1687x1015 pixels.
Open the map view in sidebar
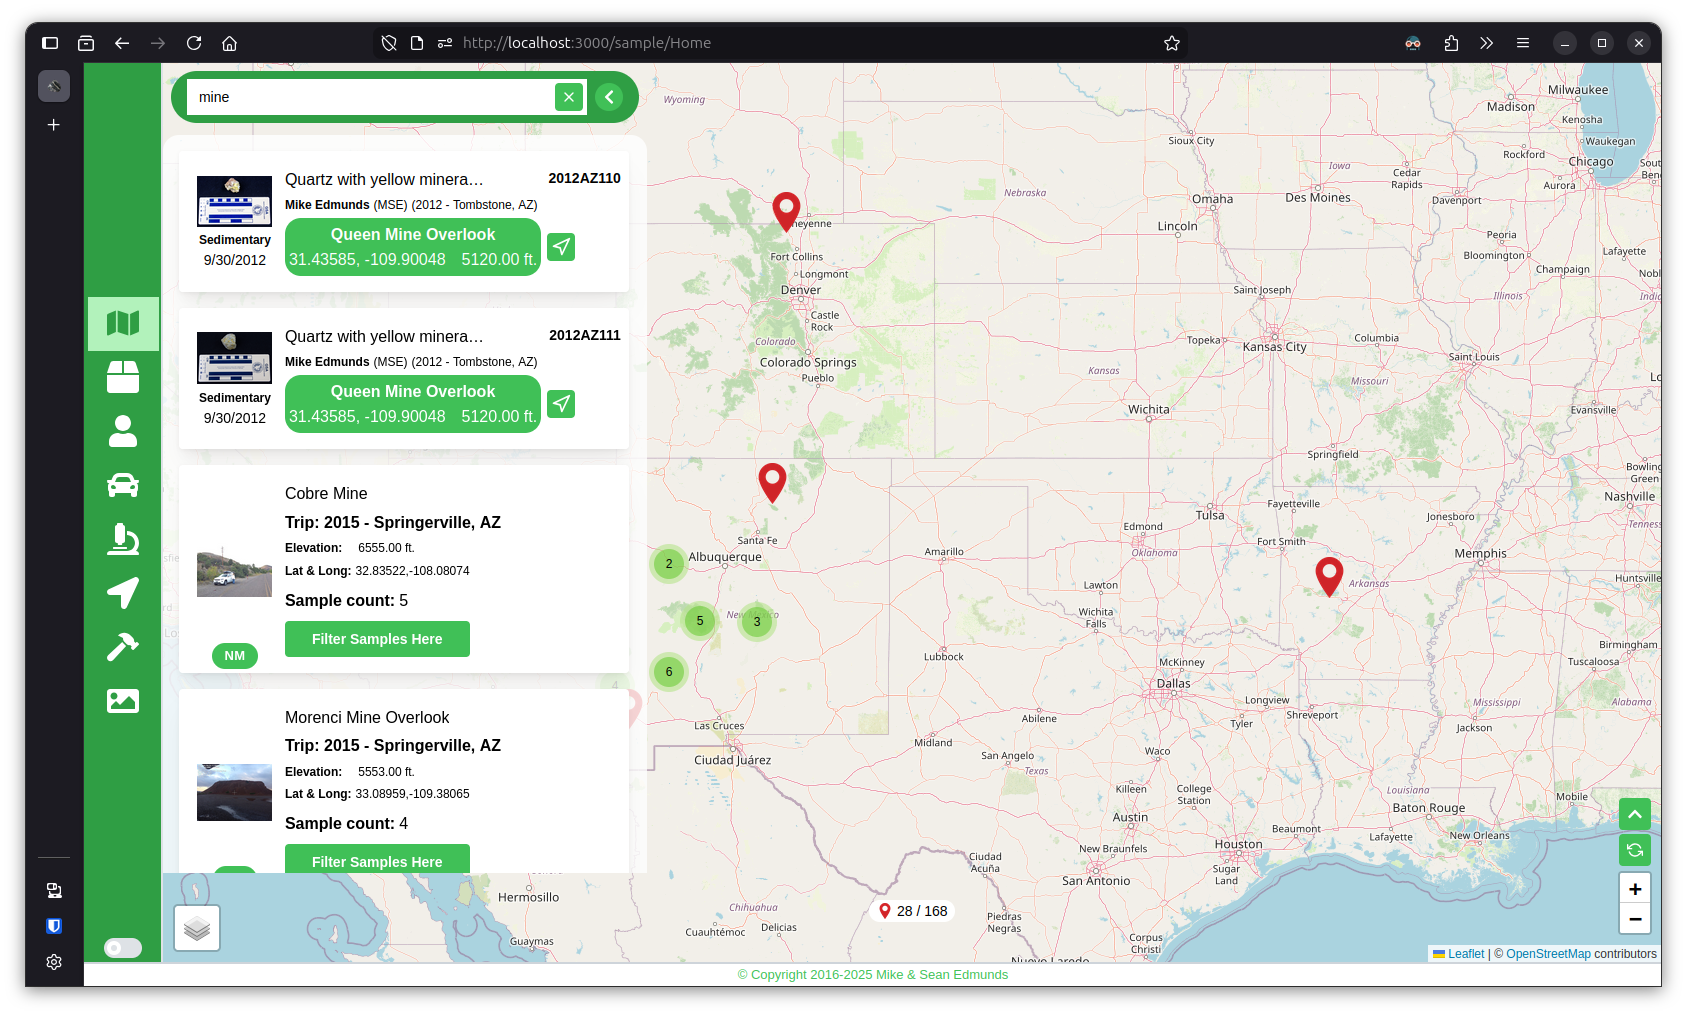point(123,323)
